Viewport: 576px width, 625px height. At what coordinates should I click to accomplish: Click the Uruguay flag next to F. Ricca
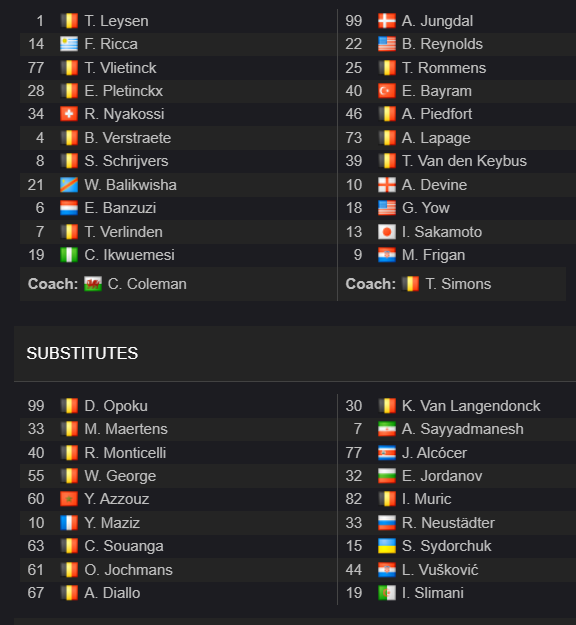[69, 44]
